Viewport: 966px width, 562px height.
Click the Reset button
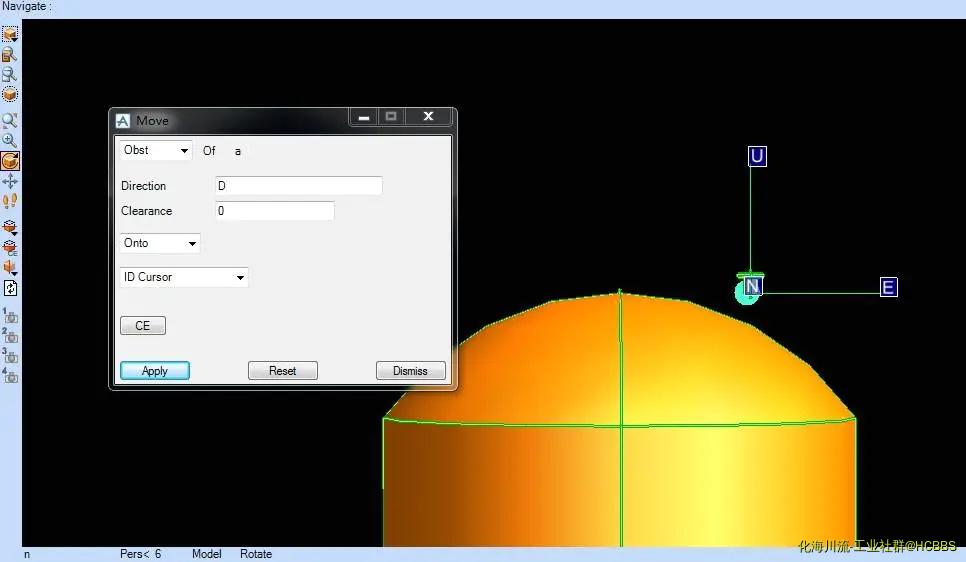282,371
